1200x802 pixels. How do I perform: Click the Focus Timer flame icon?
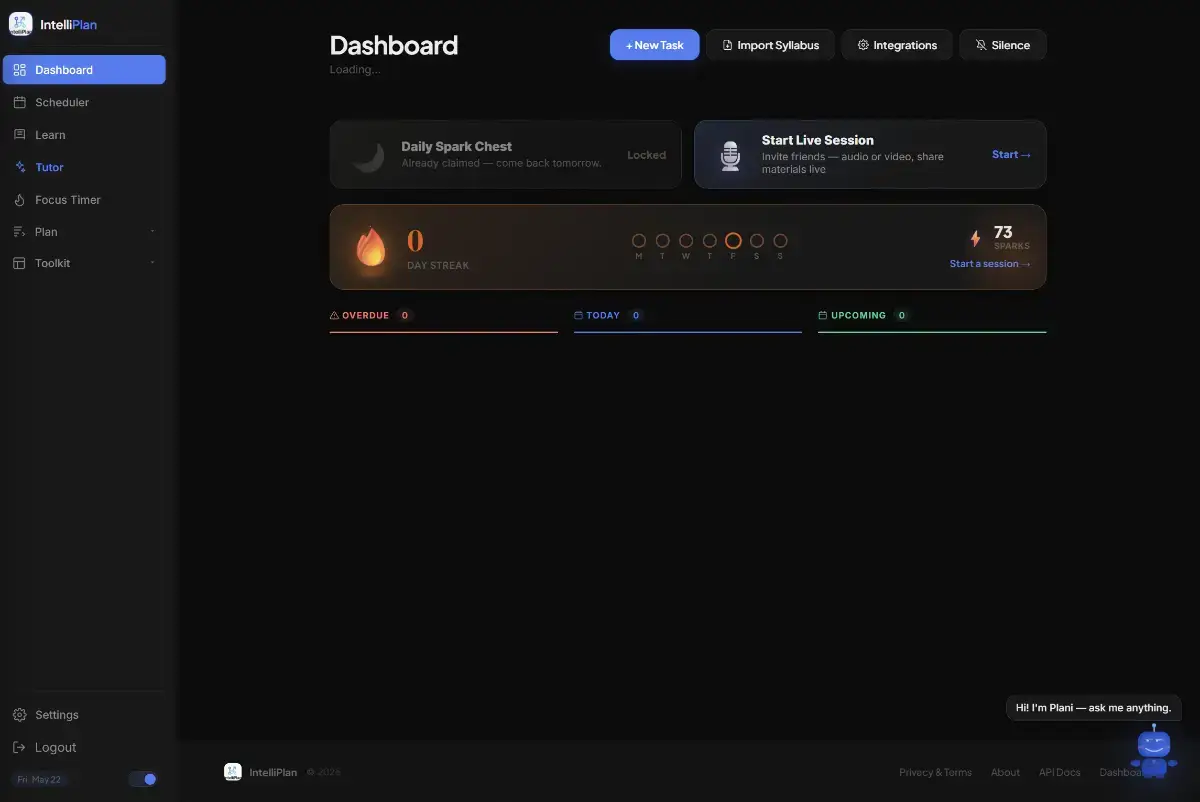[x=20, y=199]
